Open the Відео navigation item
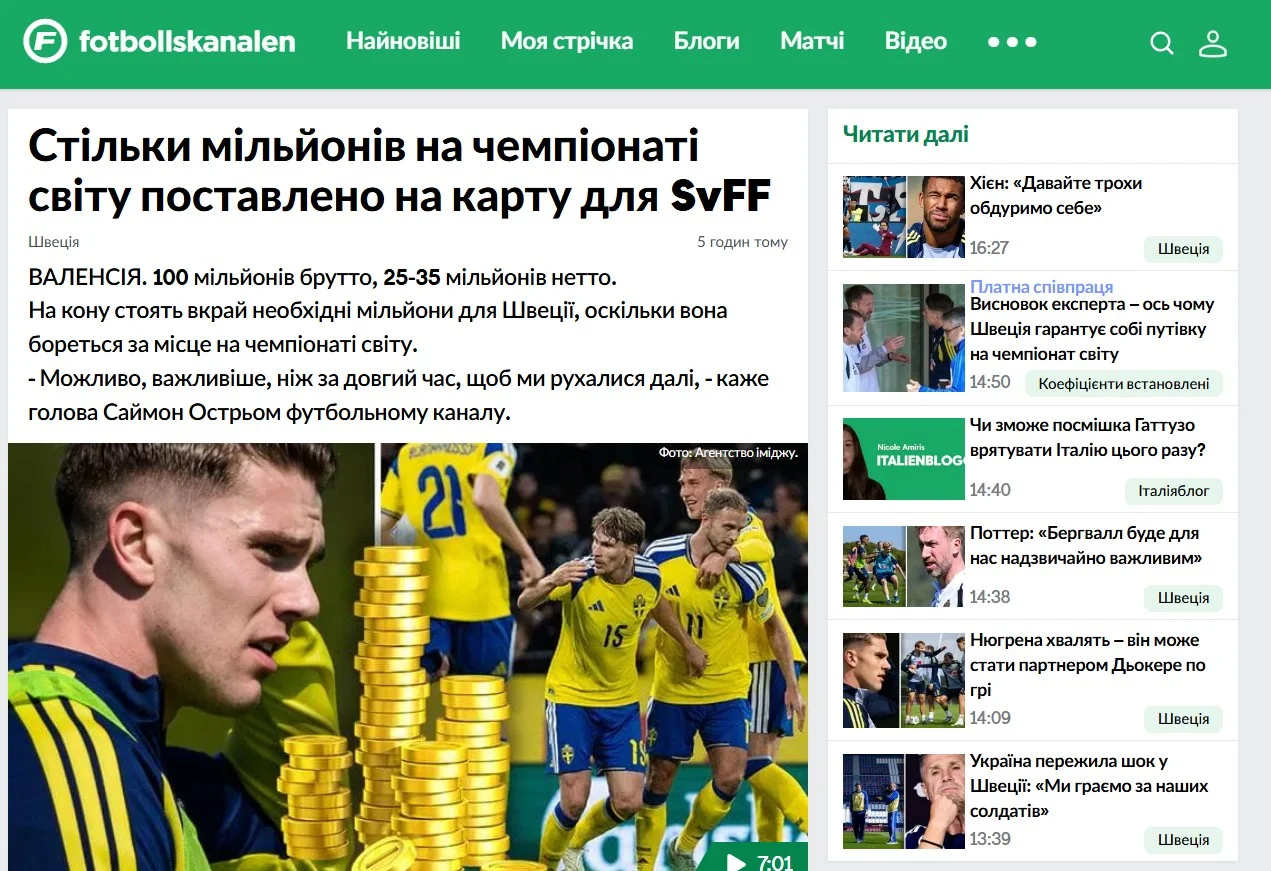The height and width of the screenshot is (871, 1271). pos(916,41)
